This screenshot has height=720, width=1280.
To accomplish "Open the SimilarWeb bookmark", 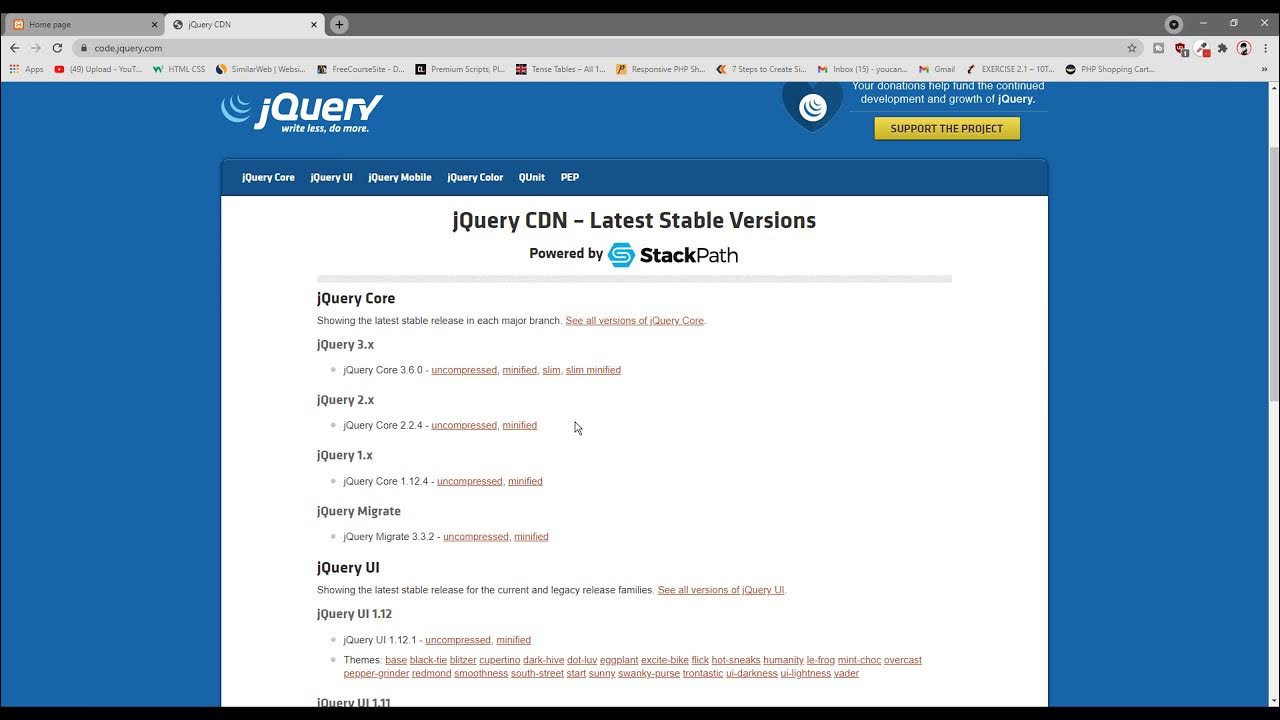I will pyautogui.click(x=261, y=69).
